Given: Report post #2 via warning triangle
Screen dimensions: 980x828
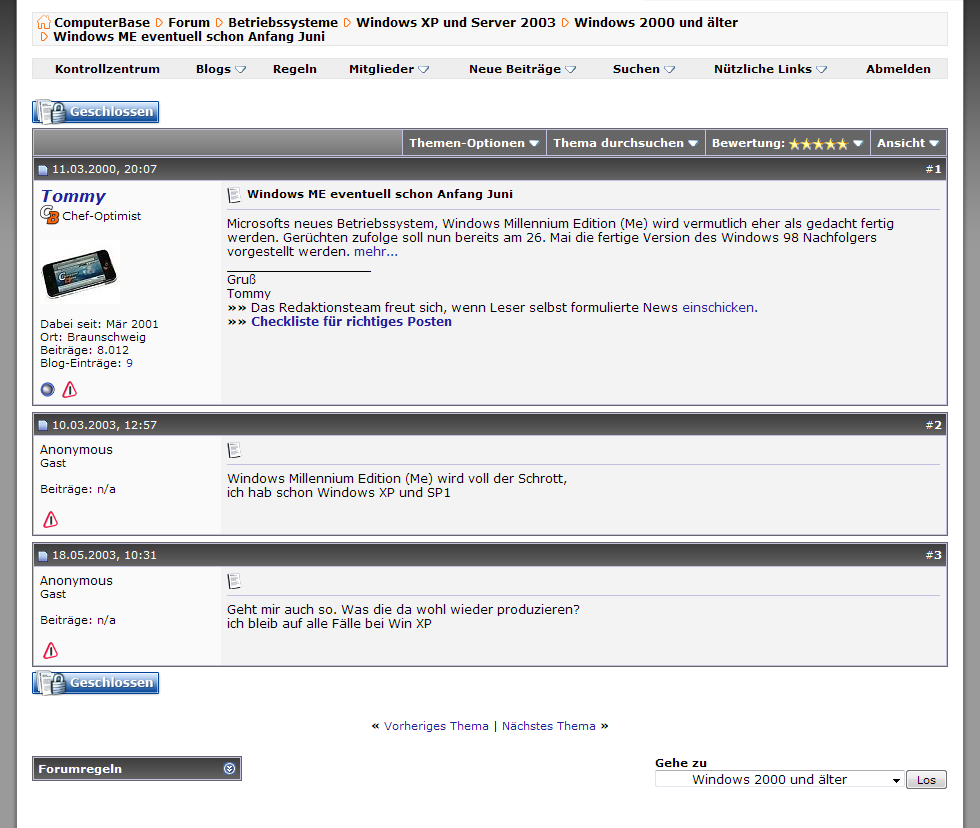Looking at the screenshot, I should (x=51, y=520).
